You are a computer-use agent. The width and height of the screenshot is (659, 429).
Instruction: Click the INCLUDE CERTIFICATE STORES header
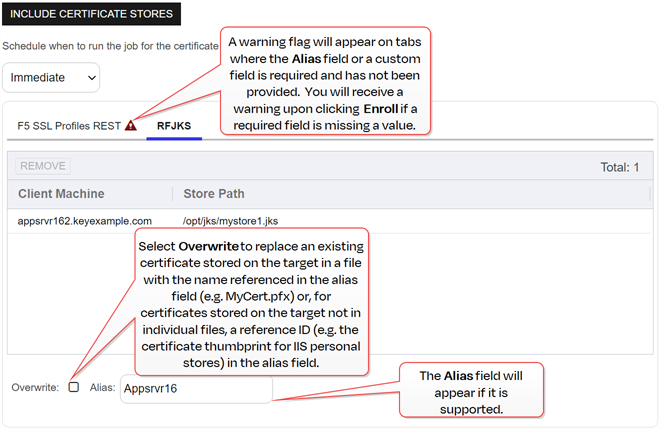(x=92, y=15)
